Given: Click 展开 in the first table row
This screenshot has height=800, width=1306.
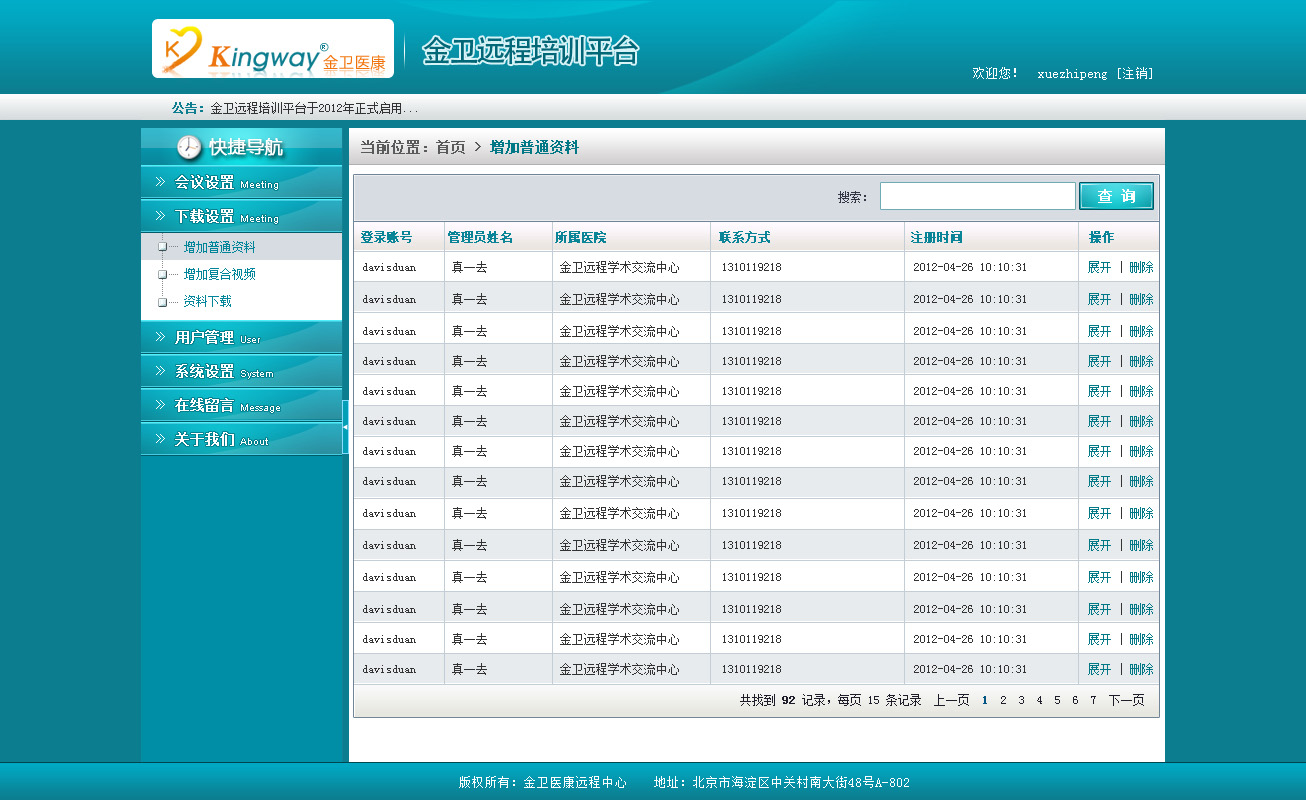Looking at the screenshot, I should tap(1099, 267).
